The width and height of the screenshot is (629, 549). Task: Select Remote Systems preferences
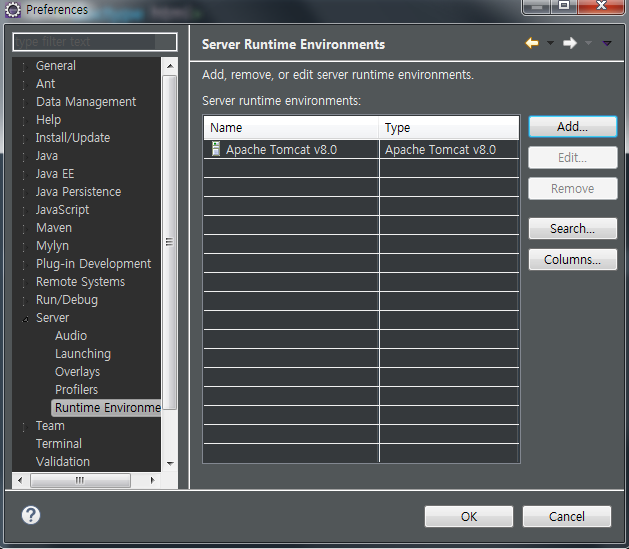pyautogui.click(x=80, y=282)
